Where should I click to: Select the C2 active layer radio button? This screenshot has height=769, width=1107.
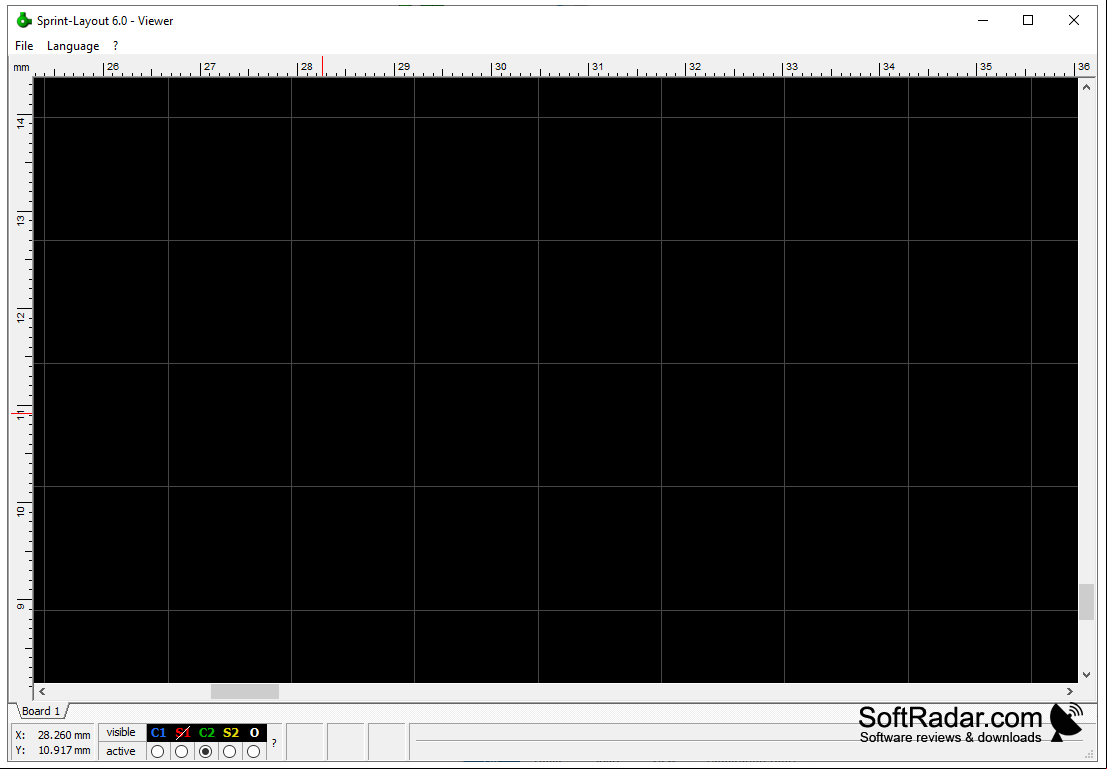click(205, 752)
